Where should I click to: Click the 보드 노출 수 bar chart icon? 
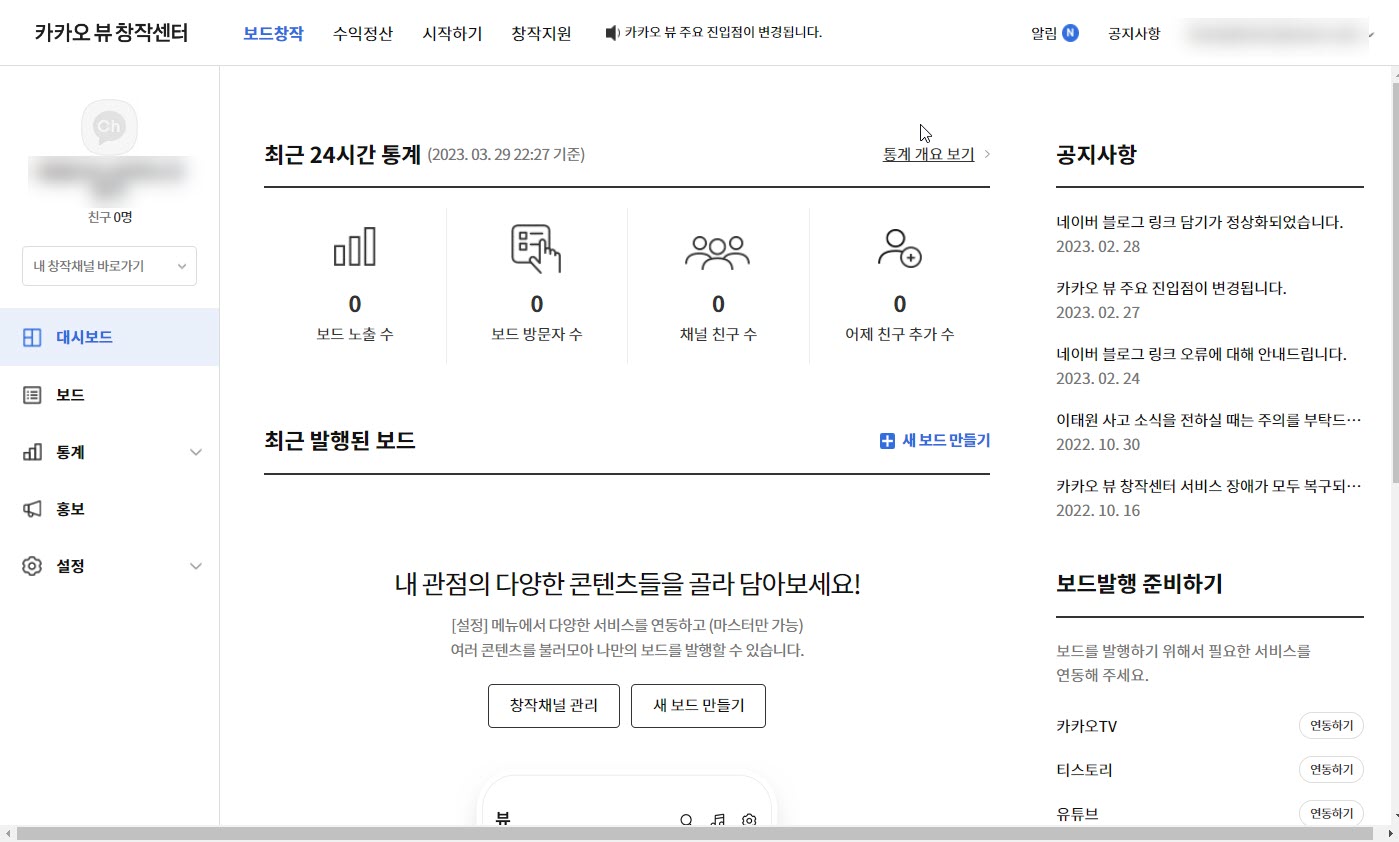click(x=355, y=246)
